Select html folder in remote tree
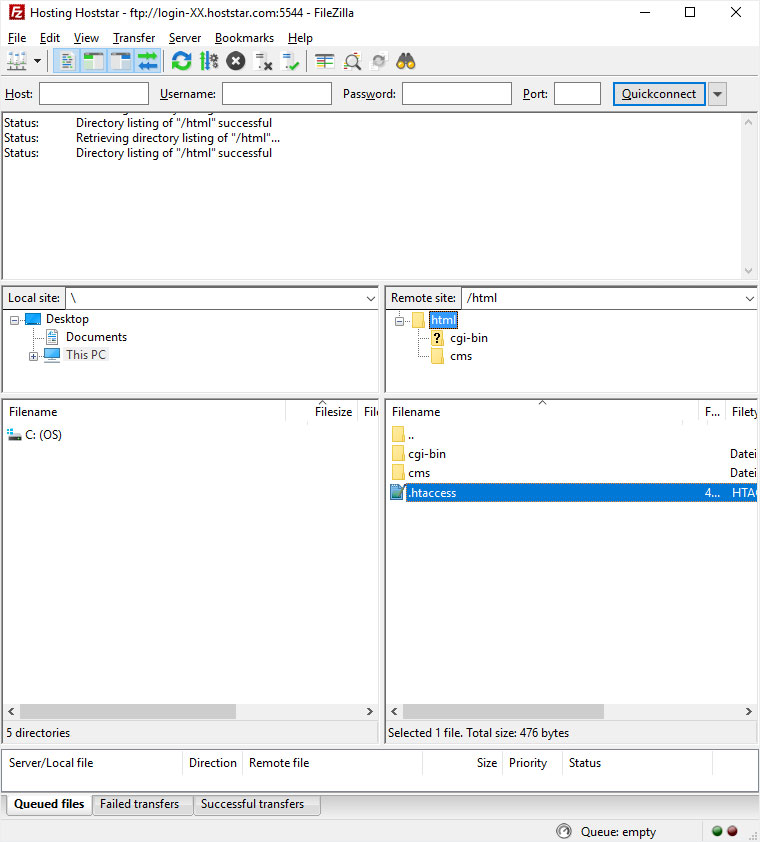This screenshot has width=760, height=842. click(x=443, y=321)
